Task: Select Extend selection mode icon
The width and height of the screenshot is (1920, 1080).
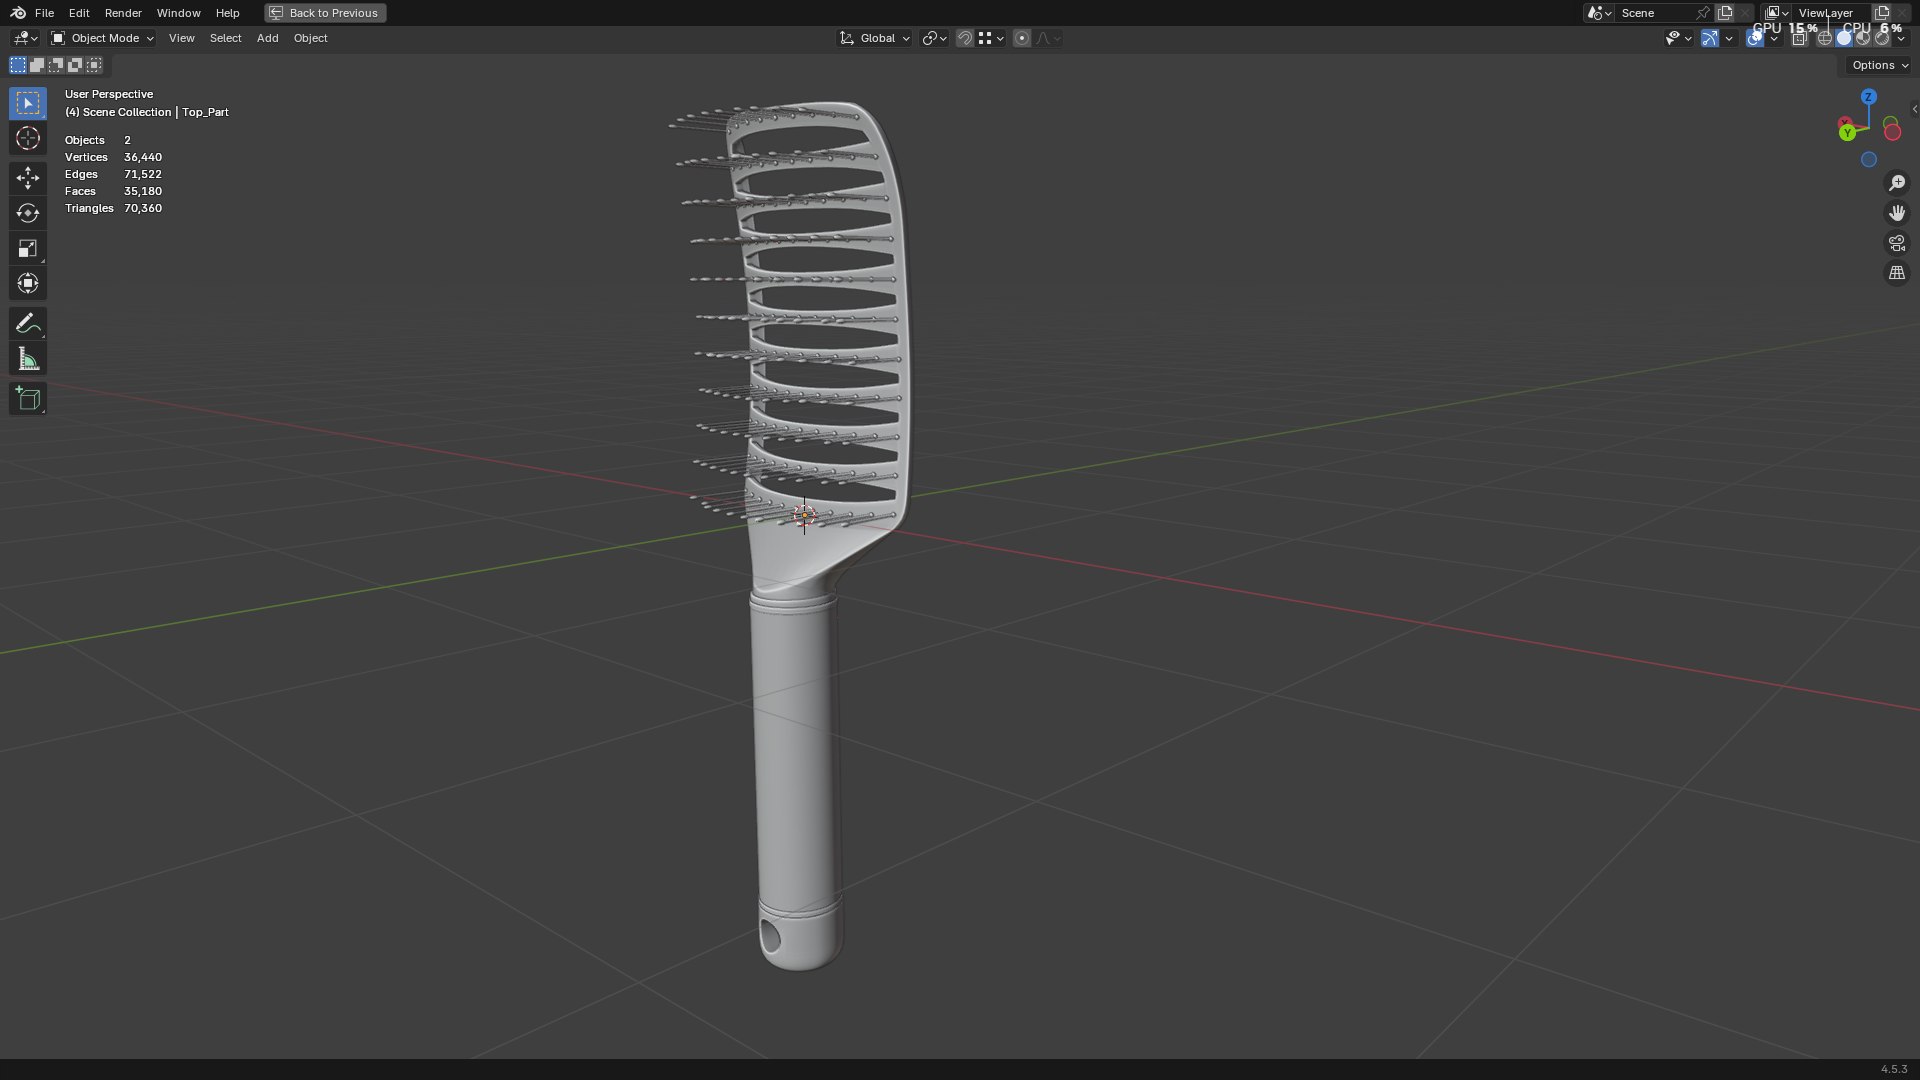Action: click(37, 65)
